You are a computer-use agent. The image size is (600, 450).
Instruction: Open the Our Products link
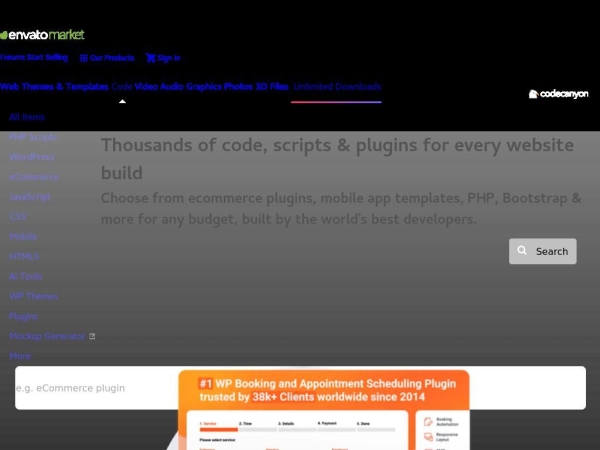112,58
